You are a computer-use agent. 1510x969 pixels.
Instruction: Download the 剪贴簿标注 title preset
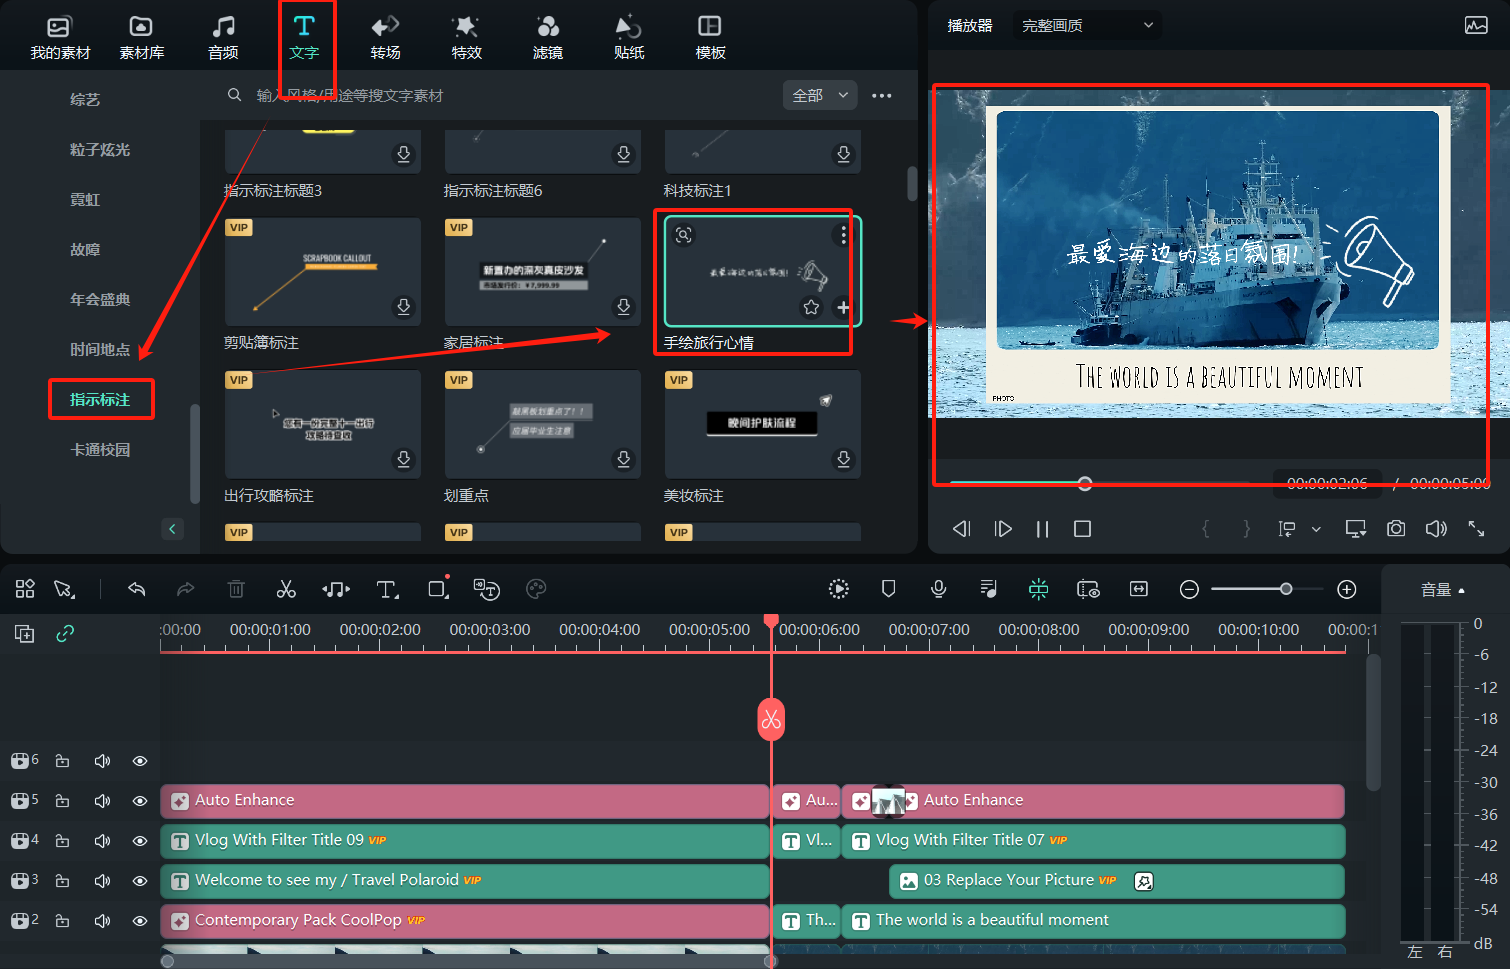click(x=403, y=307)
